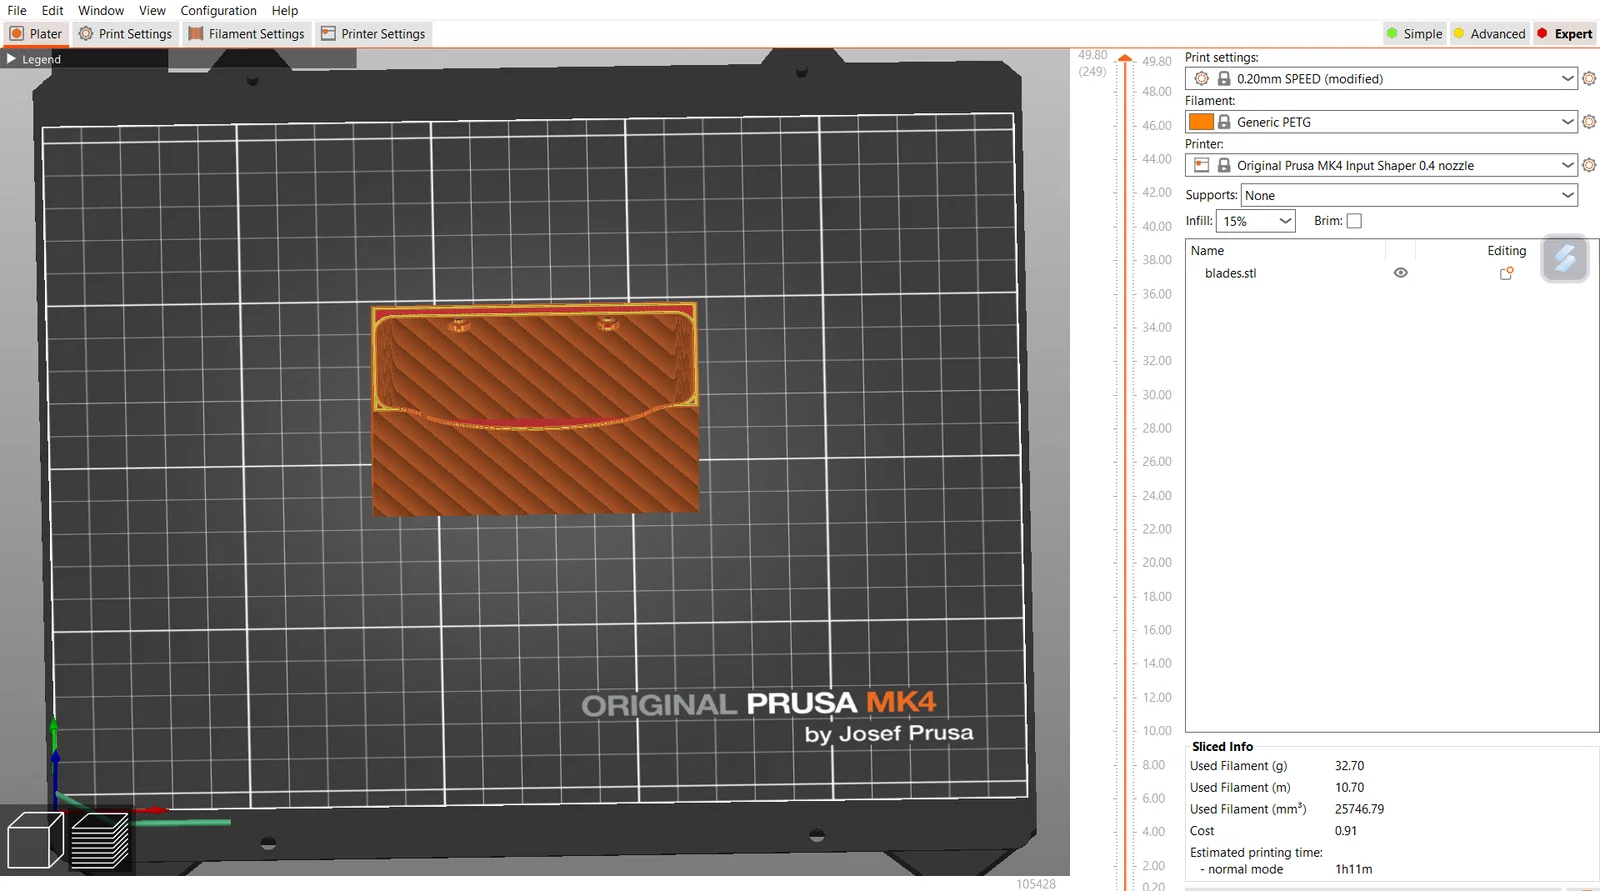Switch to Expert mode

pyautogui.click(x=1565, y=34)
